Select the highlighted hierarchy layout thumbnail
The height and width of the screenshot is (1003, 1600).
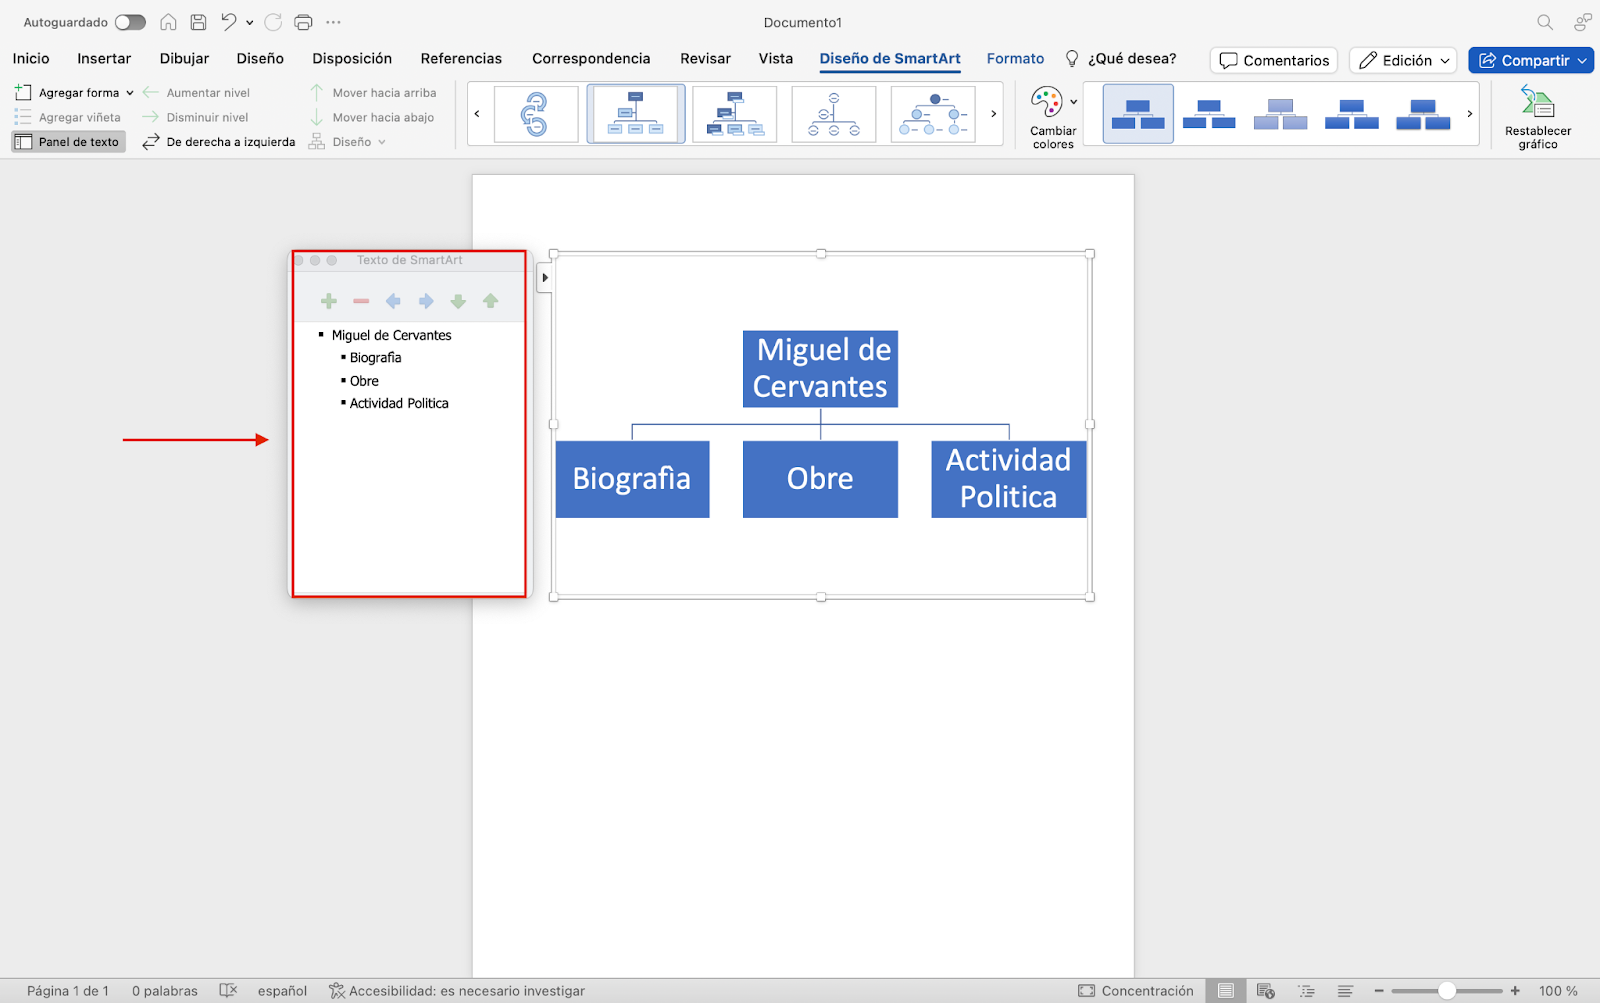(x=636, y=114)
